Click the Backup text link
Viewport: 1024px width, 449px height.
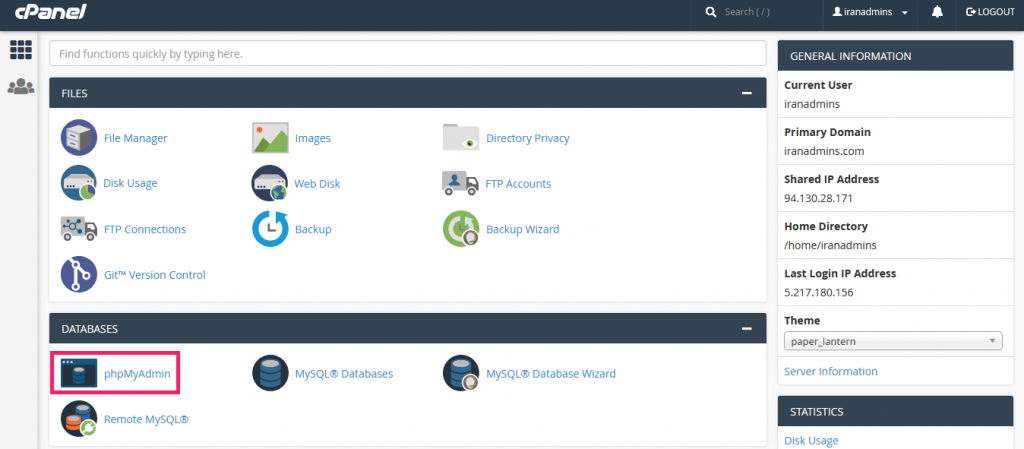313,230
